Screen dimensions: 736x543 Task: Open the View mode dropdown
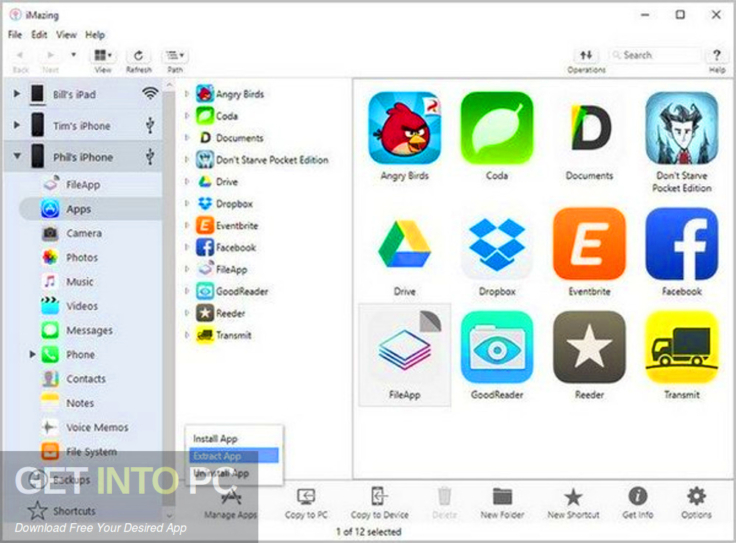103,55
